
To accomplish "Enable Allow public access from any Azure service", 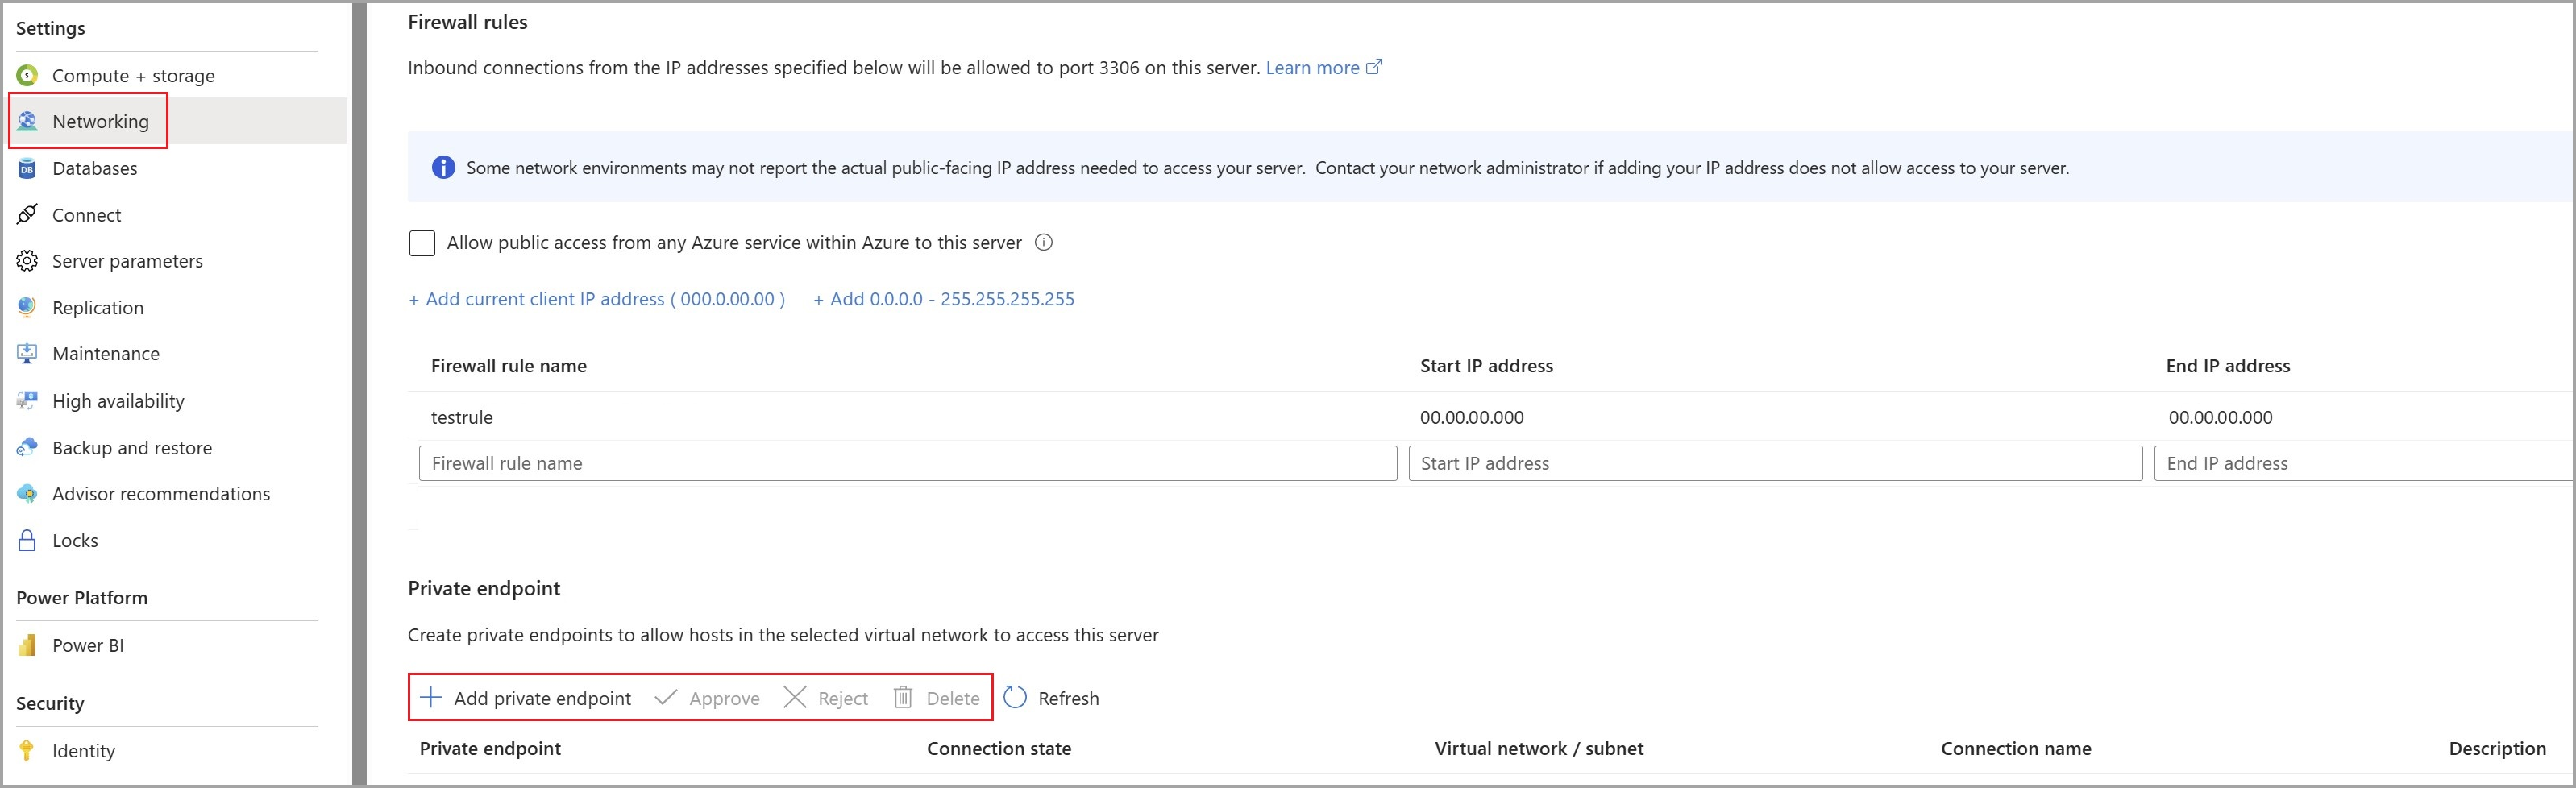I will point(422,243).
